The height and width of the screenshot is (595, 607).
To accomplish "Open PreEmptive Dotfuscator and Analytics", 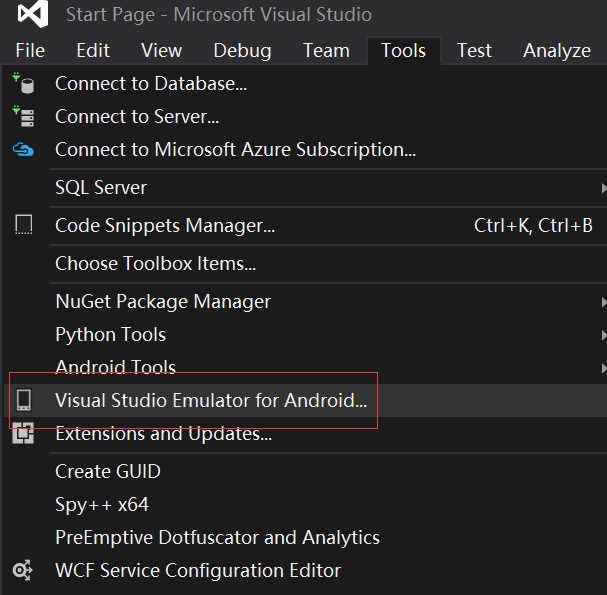I will 217,538.
